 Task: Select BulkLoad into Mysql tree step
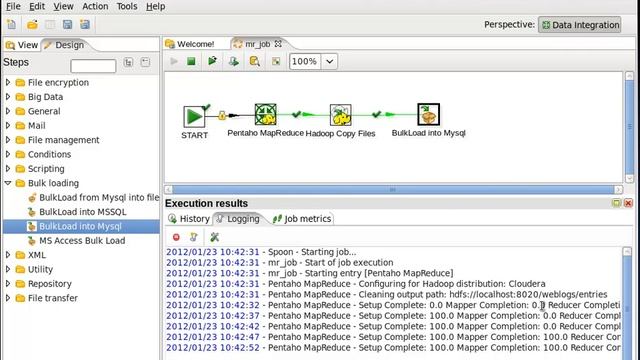81,226
